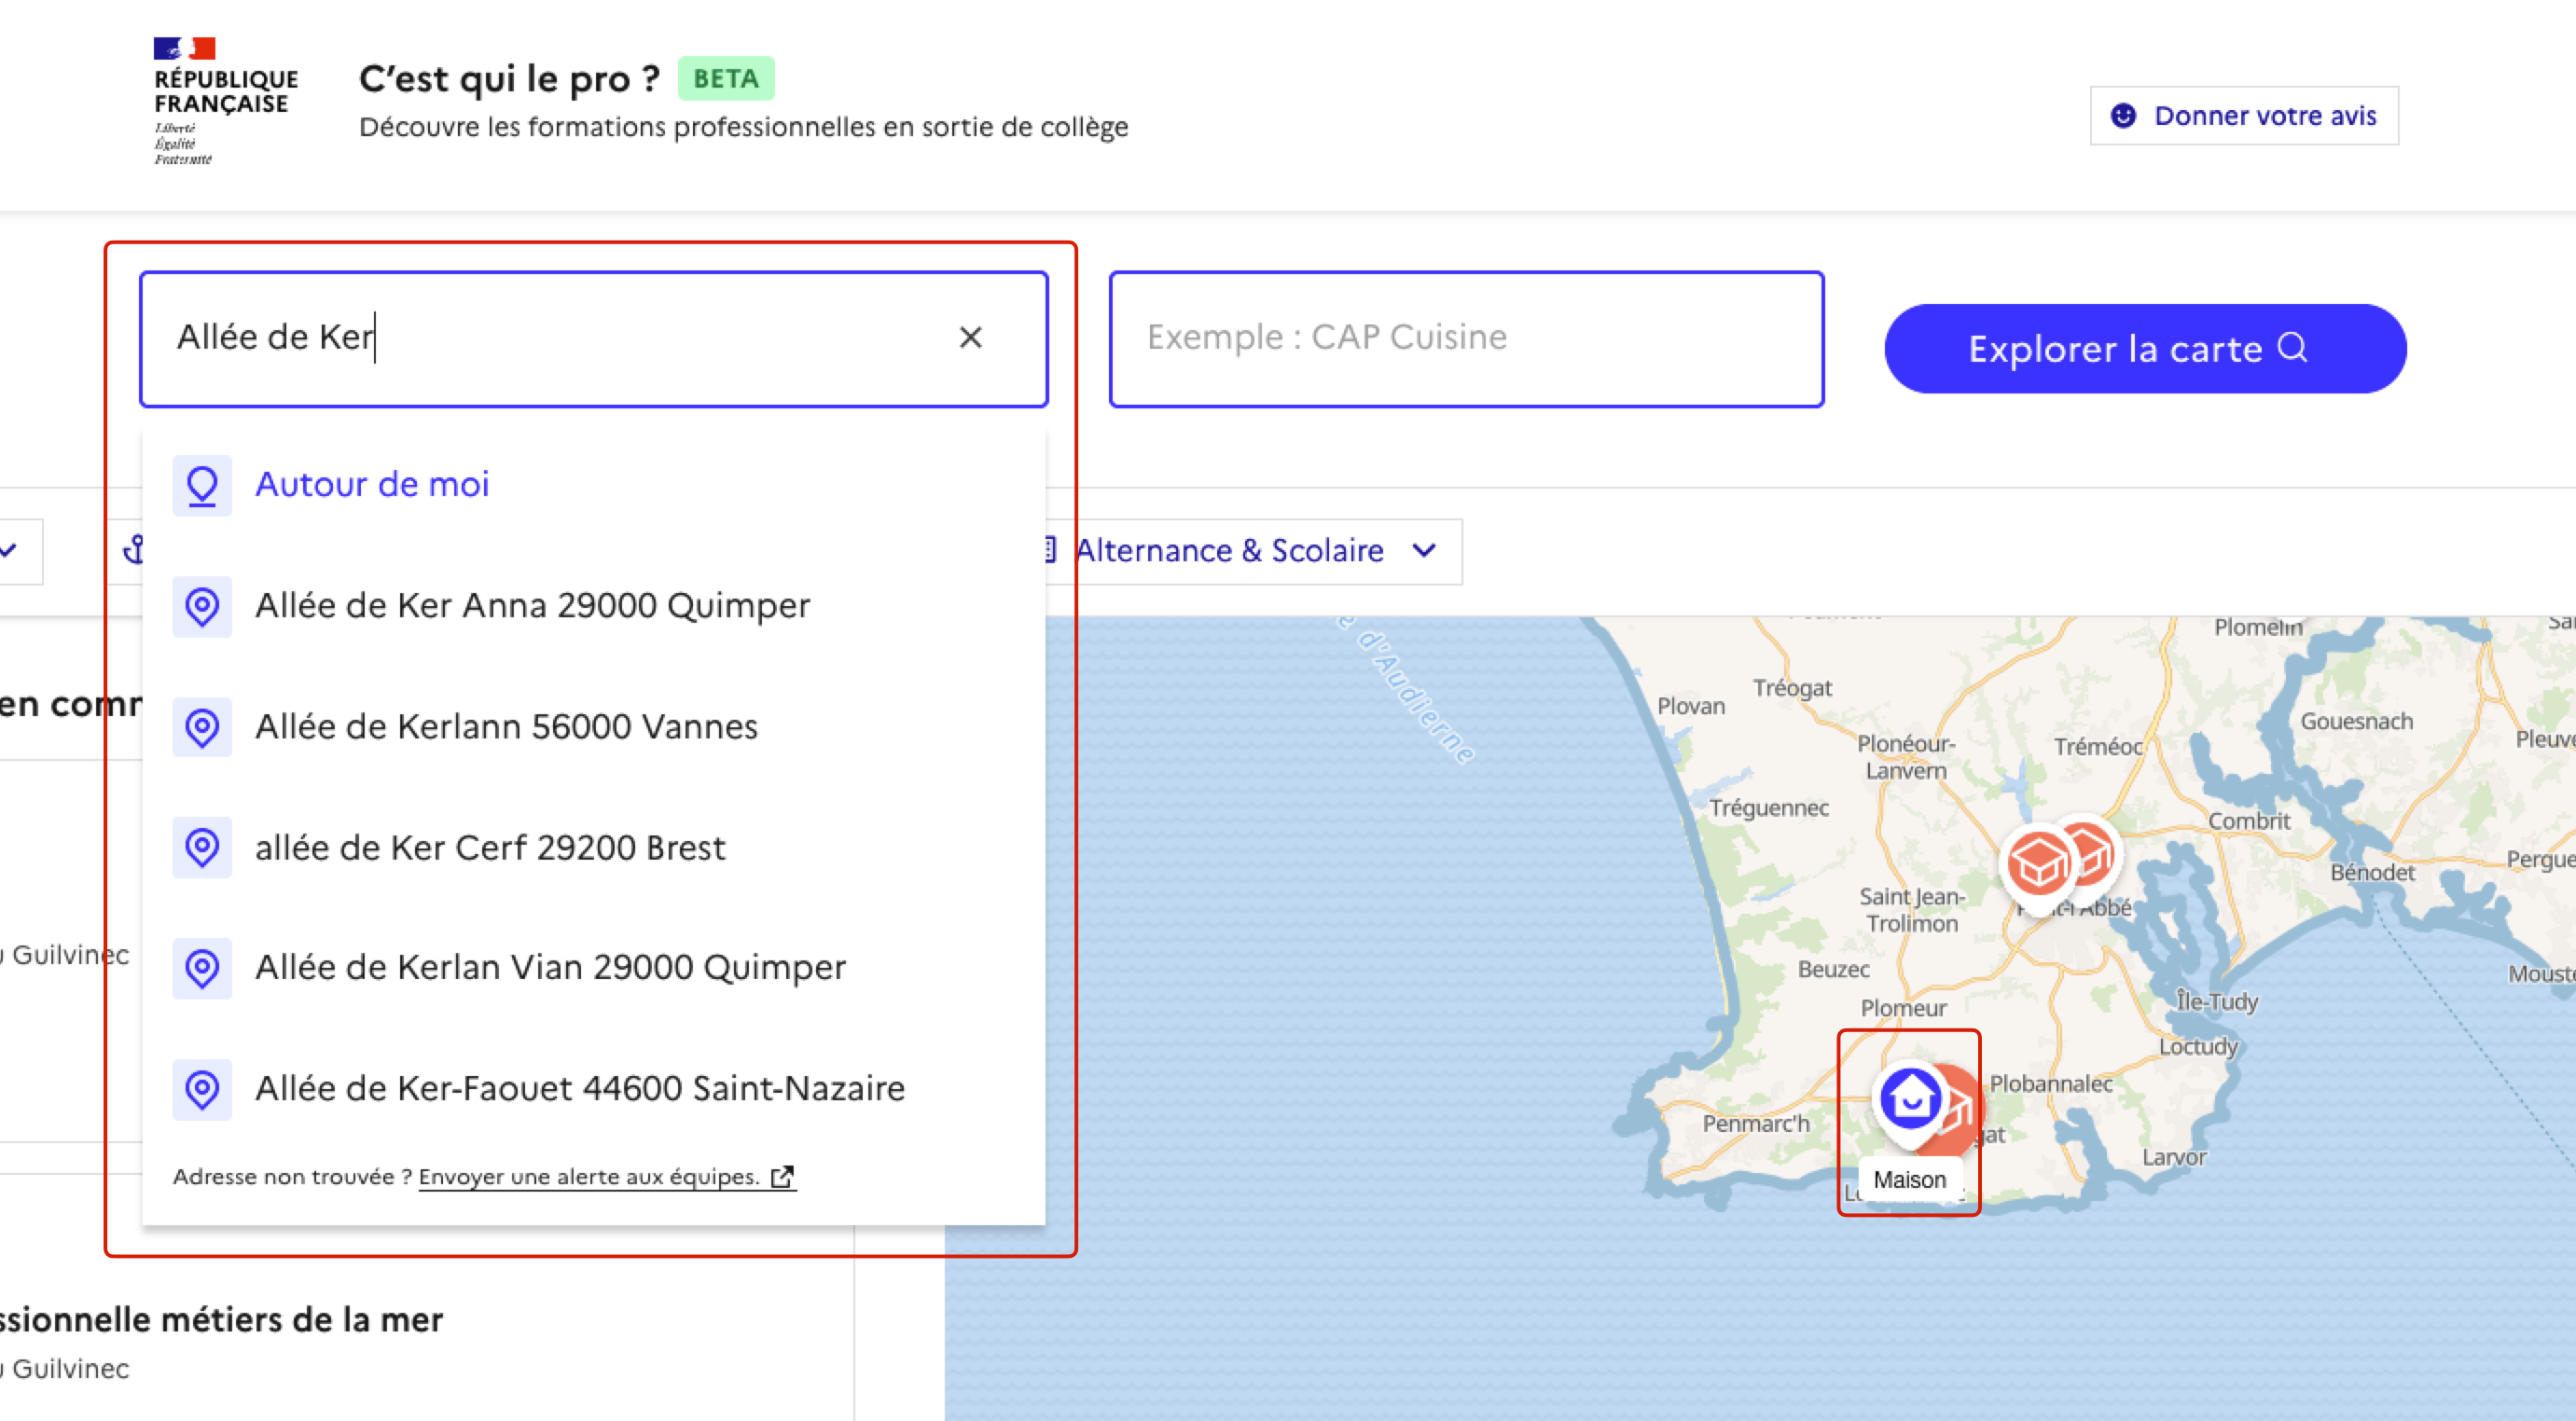This screenshot has width=2576, height=1421.
Task: Focus the Exemple : CAP Cuisine field
Action: (1465, 338)
